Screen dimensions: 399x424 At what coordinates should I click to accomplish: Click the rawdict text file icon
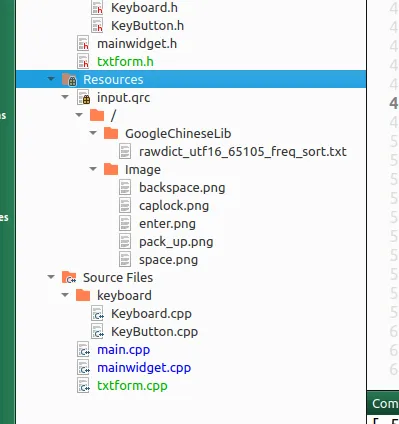coord(125,151)
